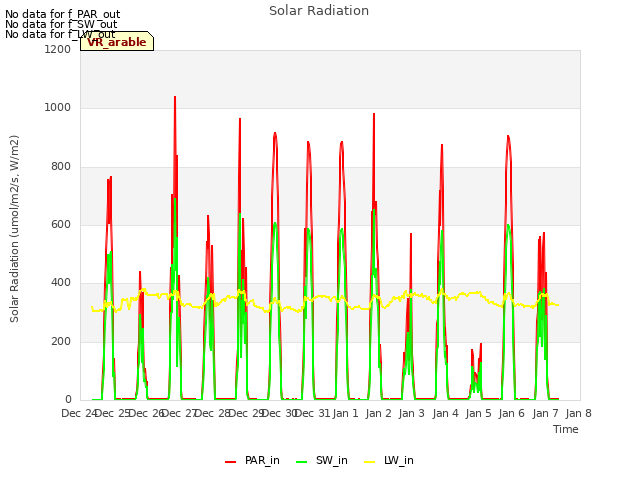Click the Jan 8 x-axis tick label
The image size is (640, 480).
(578, 413)
